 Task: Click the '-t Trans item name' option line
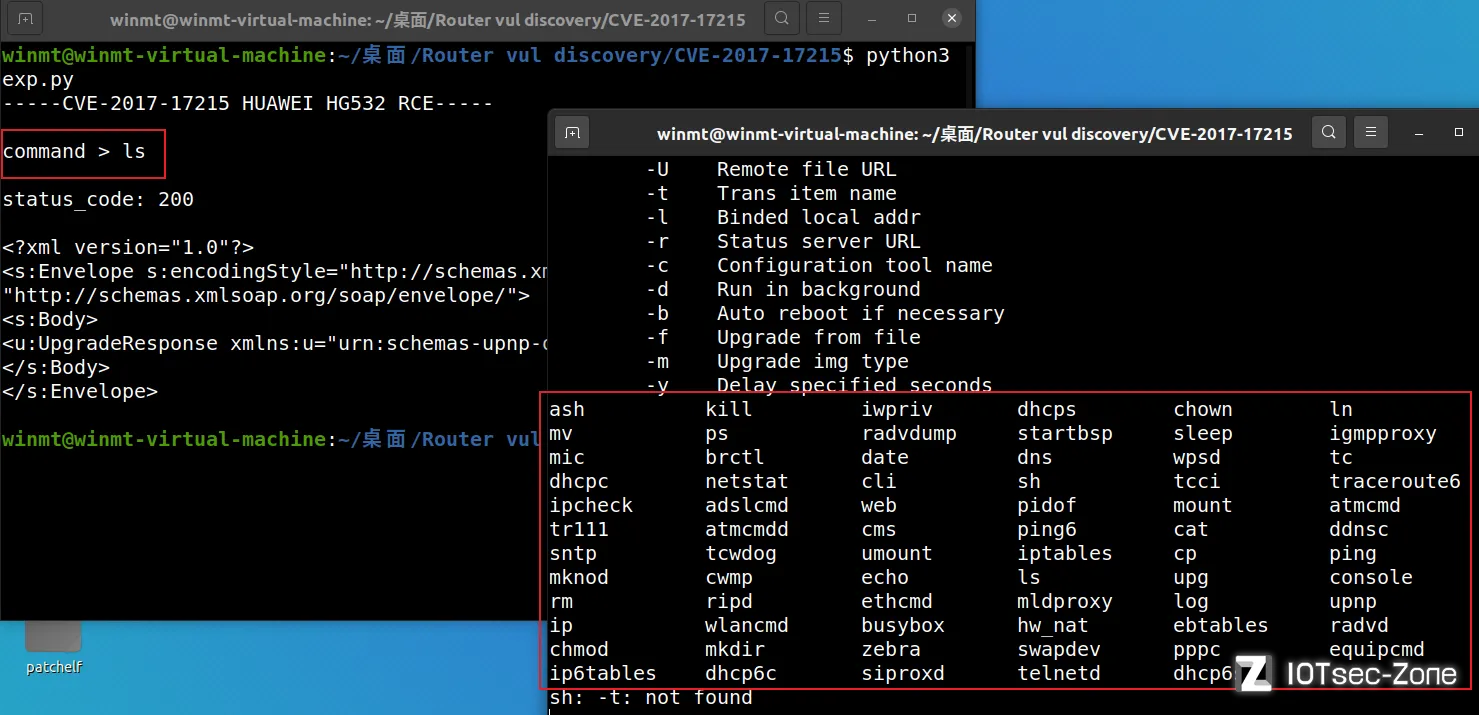click(771, 194)
